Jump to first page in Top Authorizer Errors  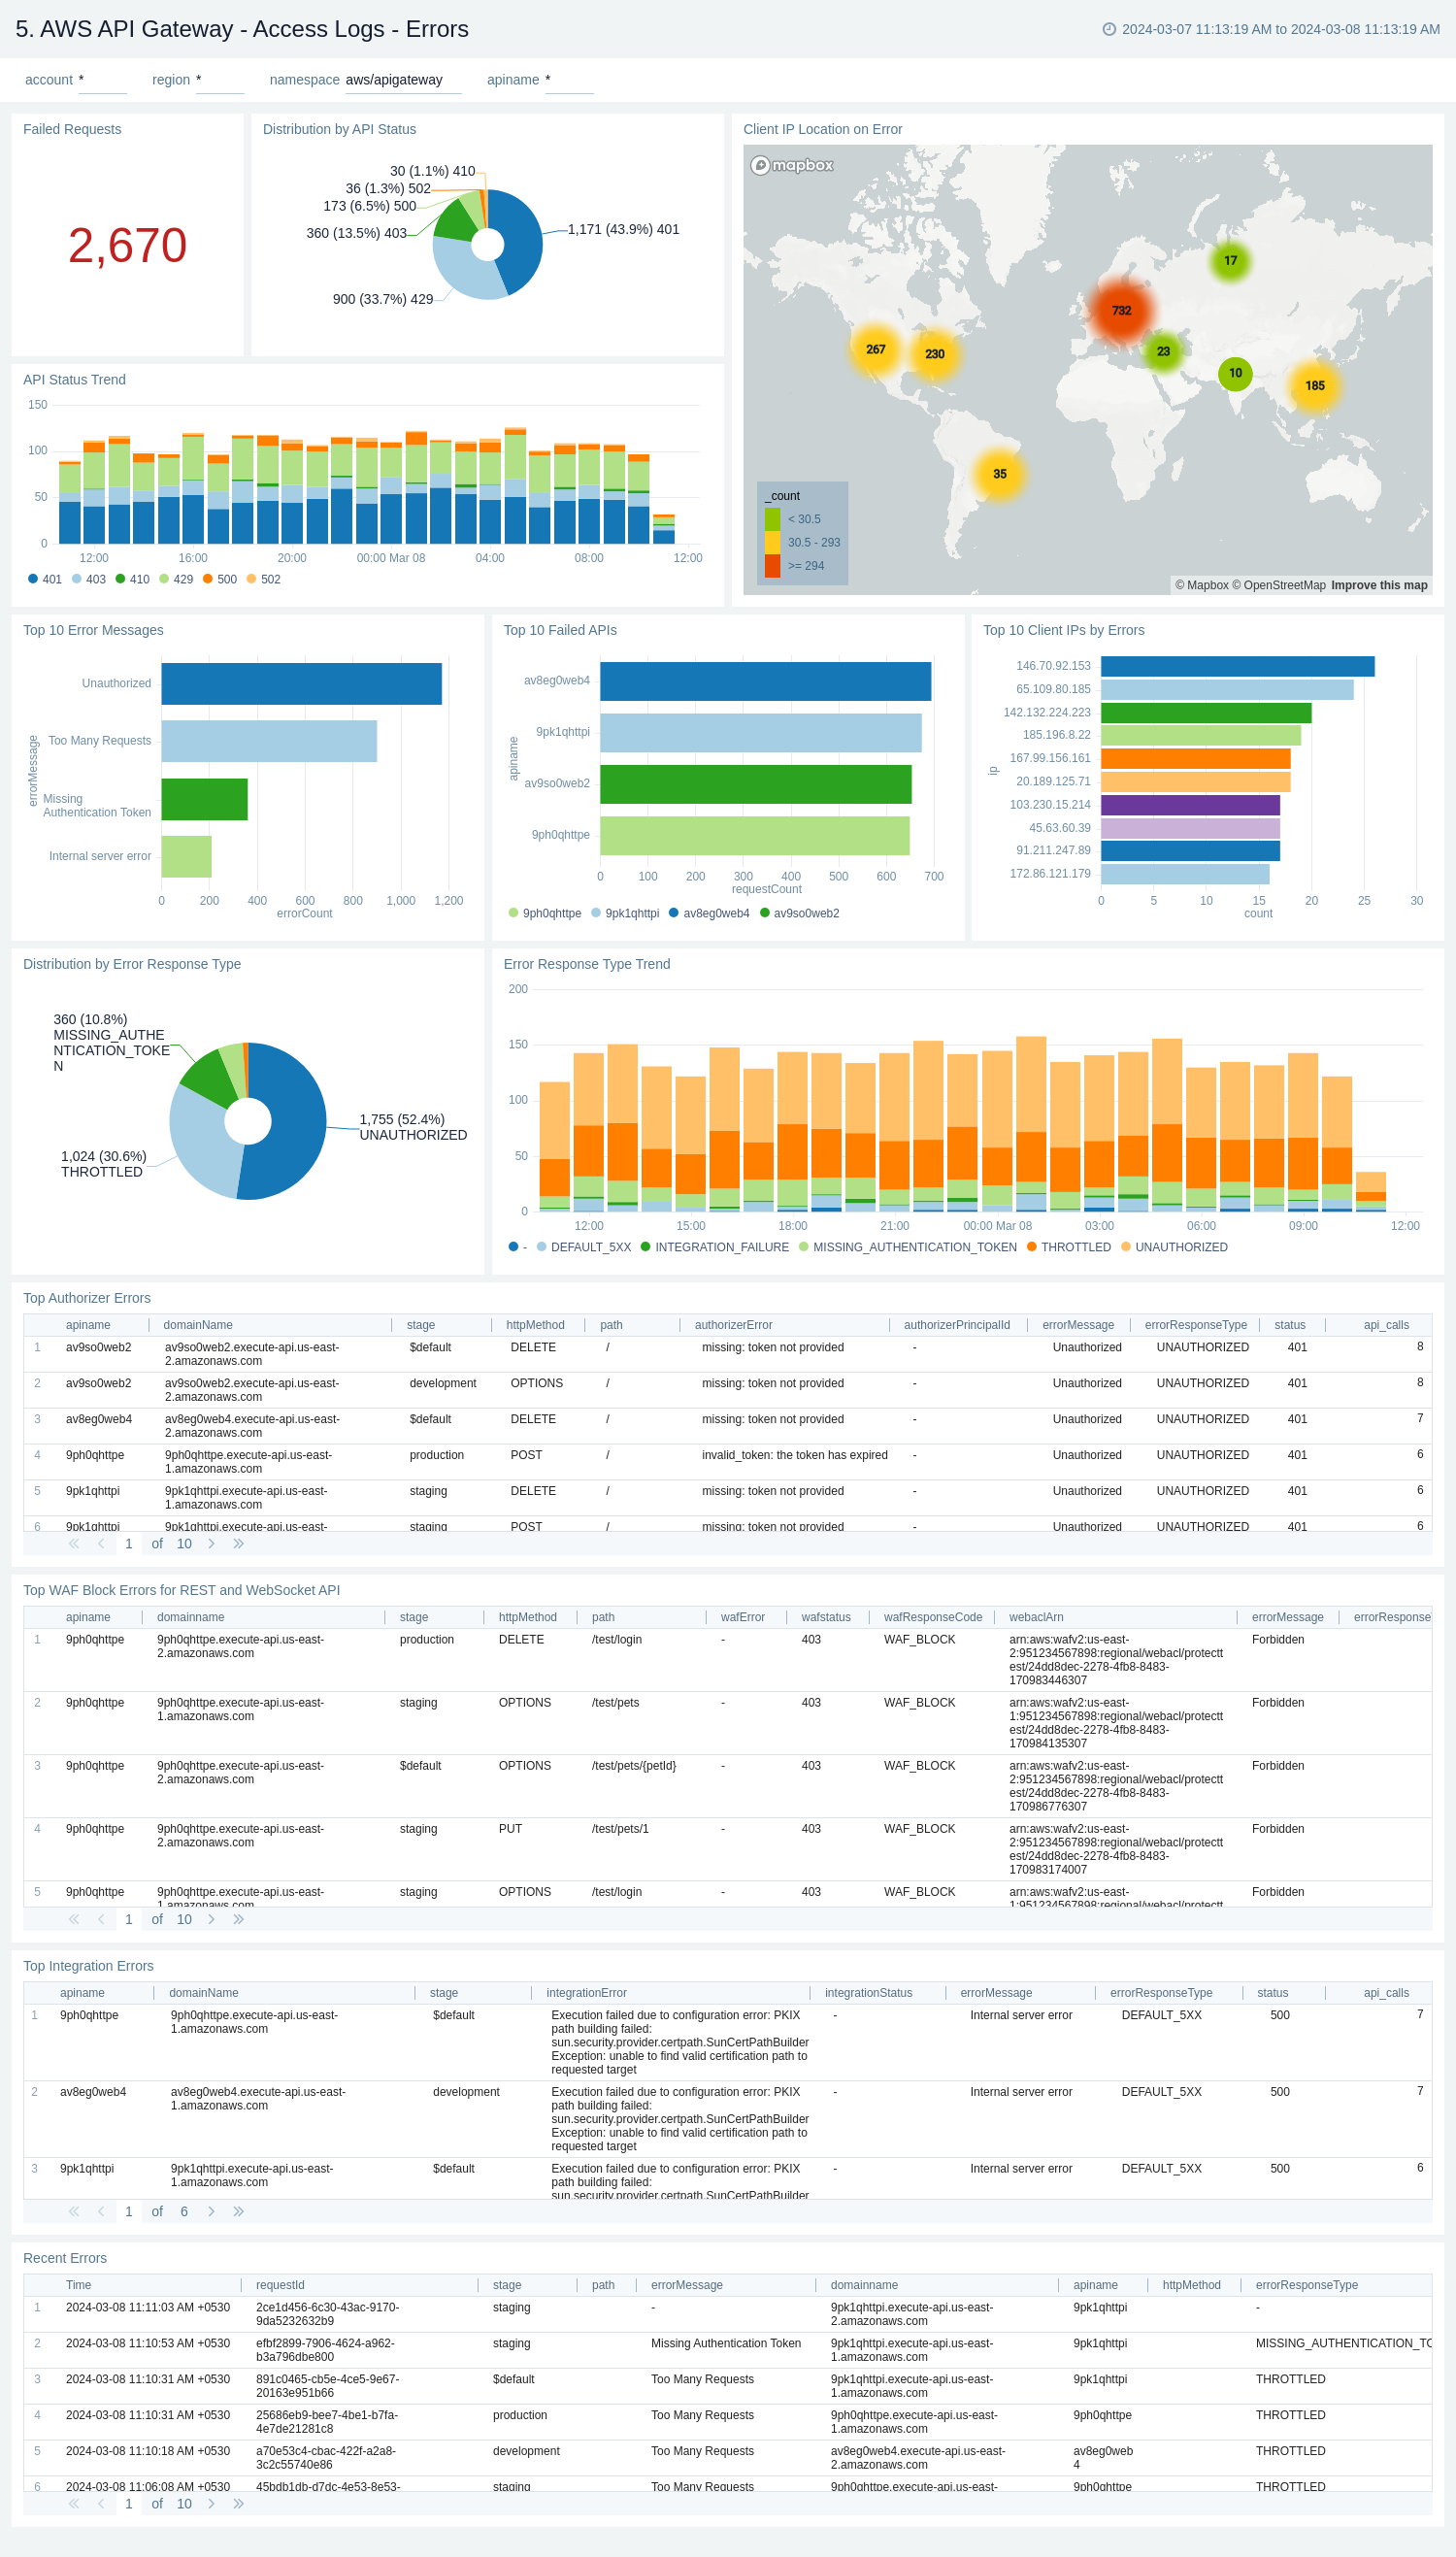pyautogui.click(x=74, y=1543)
